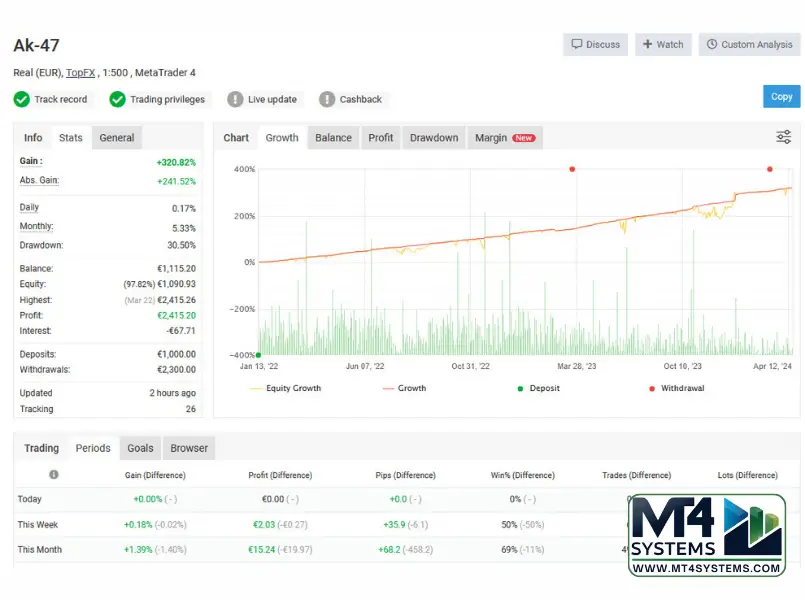Click the Cashback exclamation icon
805x600 pixels.
click(x=327, y=99)
